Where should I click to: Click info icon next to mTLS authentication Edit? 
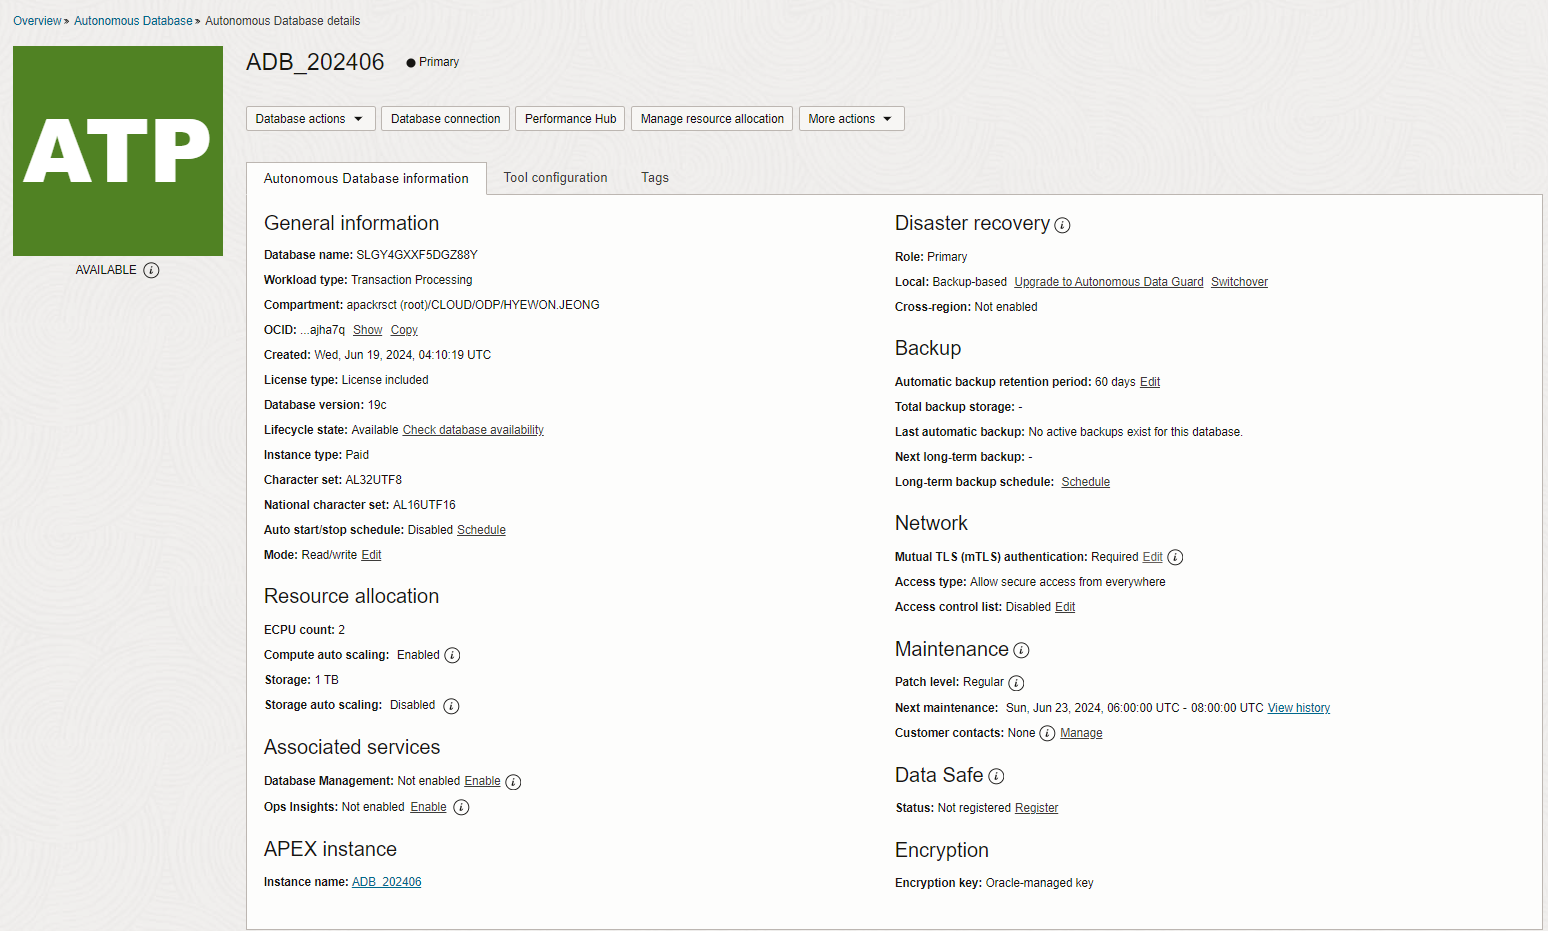[x=1175, y=558]
